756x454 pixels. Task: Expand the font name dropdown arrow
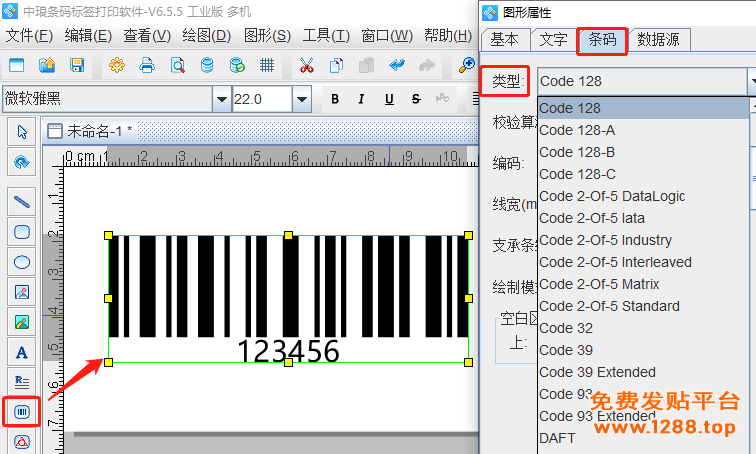221,99
